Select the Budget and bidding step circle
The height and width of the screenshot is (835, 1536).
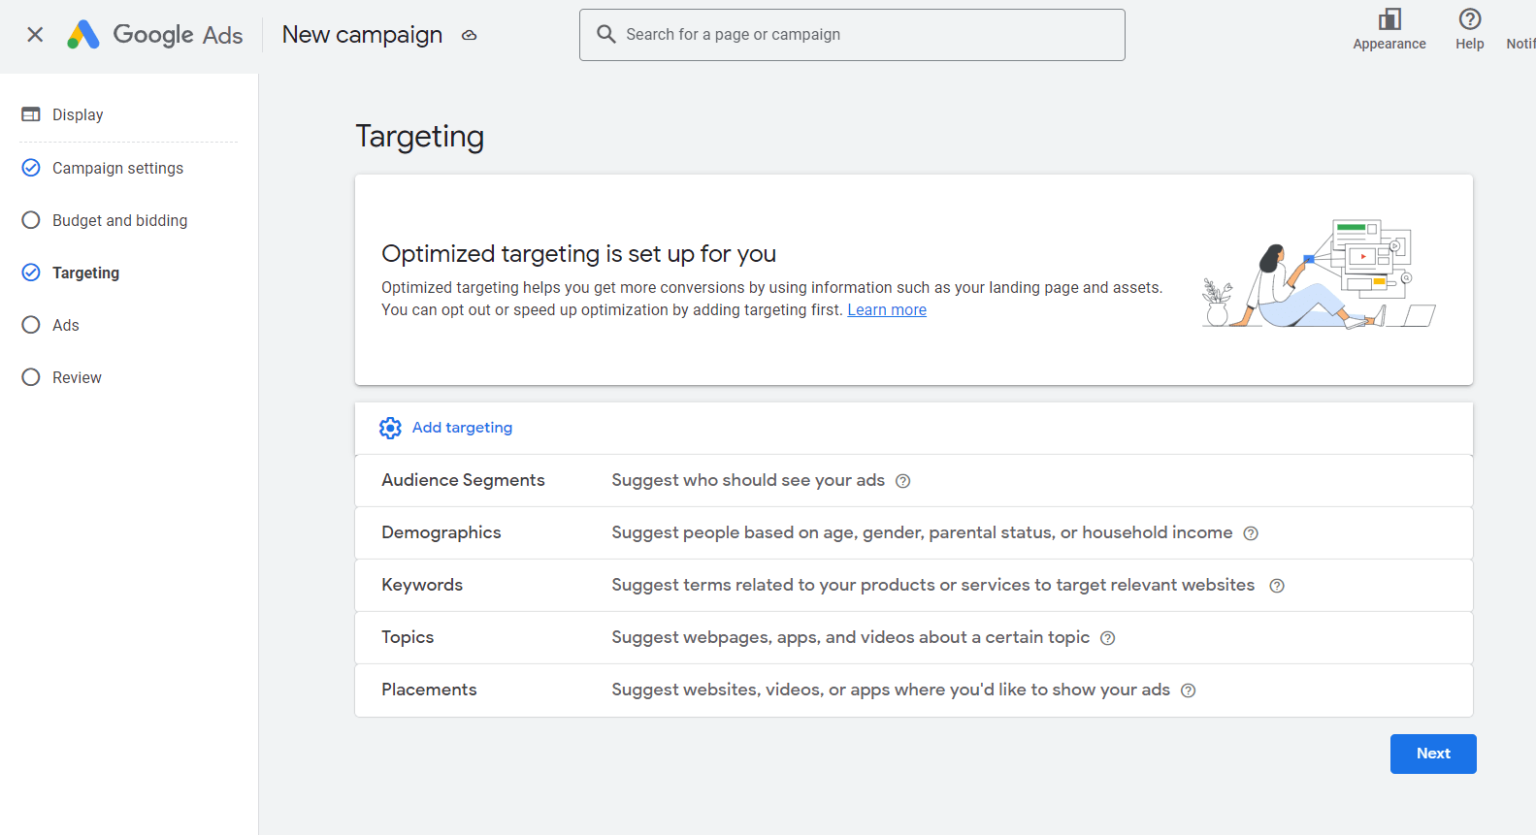[30, 220]
